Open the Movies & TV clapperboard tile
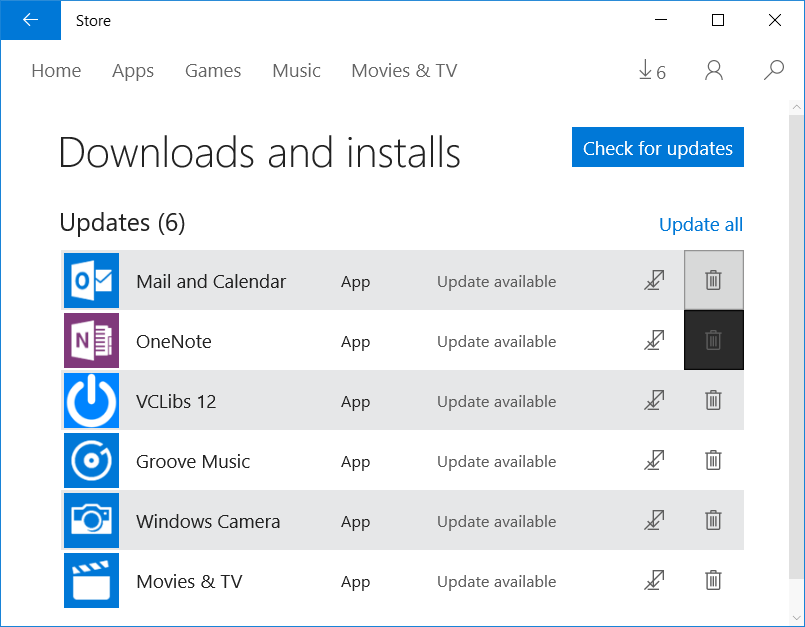This screenshot has height=627, width=805. pos(91,580)
